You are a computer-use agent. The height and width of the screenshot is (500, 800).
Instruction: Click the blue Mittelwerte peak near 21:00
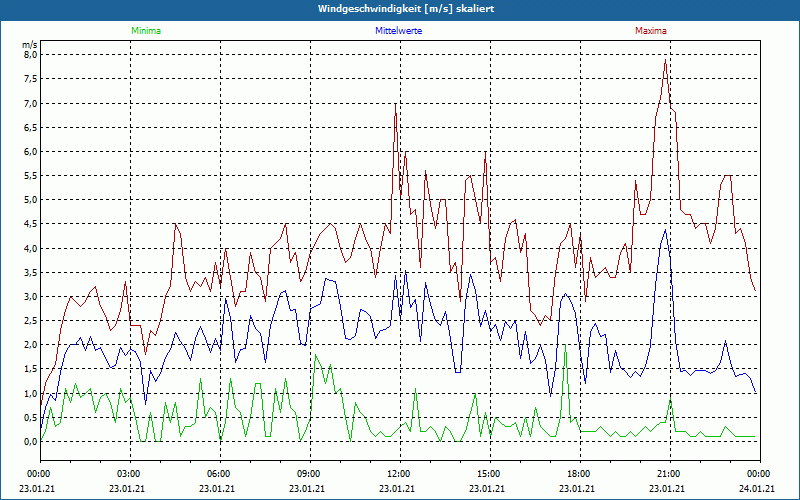coord(666,230)
